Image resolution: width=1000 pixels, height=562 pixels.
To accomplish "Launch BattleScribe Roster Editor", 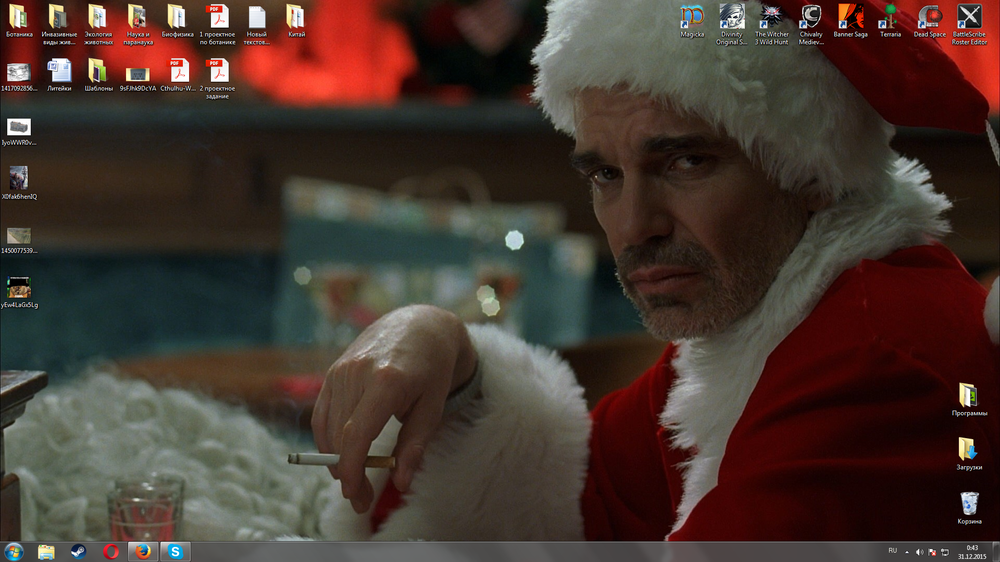I will click(x=969, y=17).
